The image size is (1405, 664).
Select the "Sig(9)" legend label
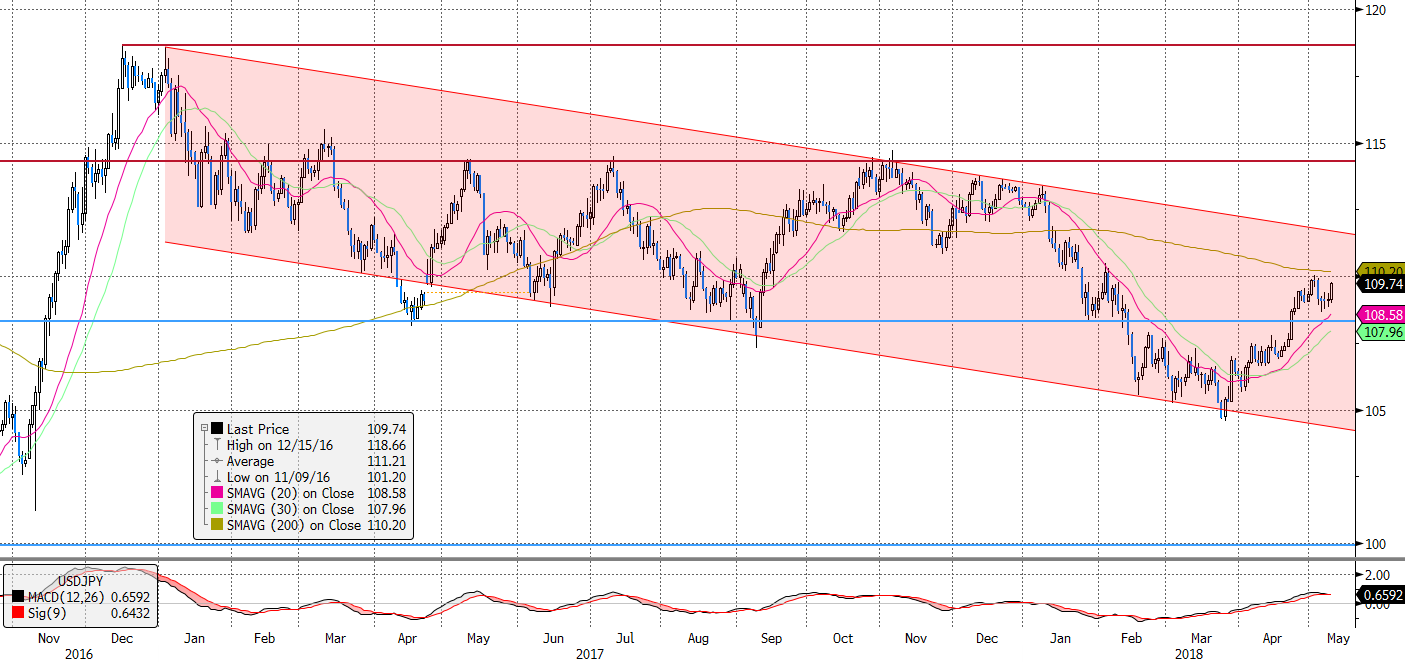point(47,613)
